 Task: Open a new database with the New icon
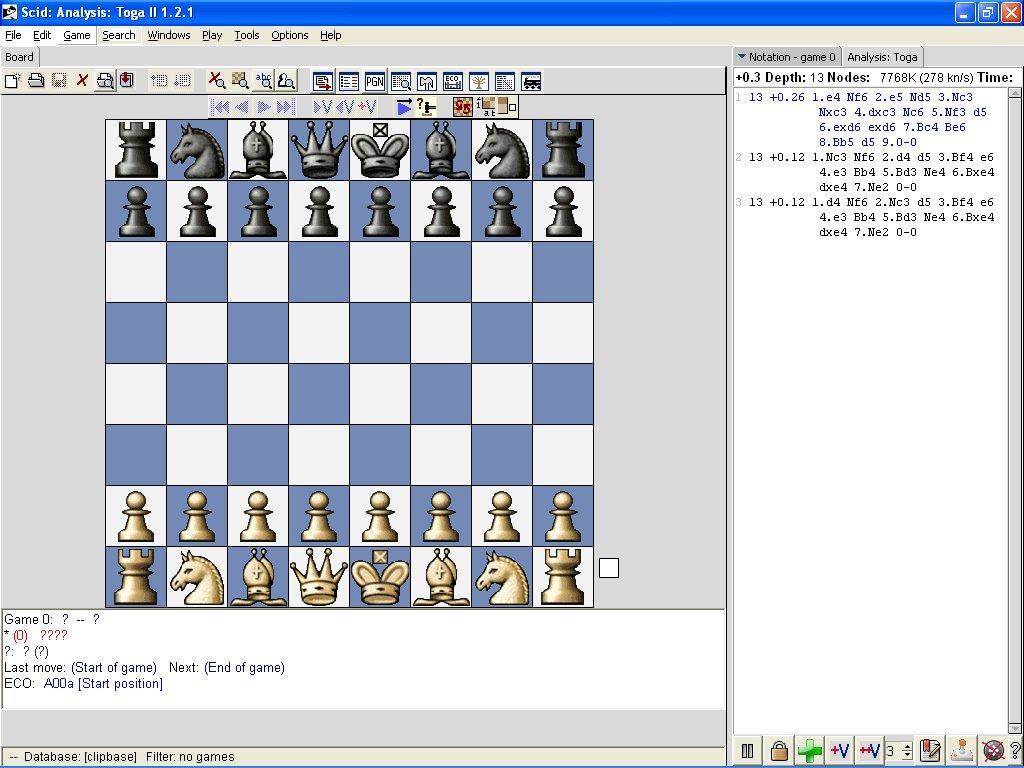12,81
